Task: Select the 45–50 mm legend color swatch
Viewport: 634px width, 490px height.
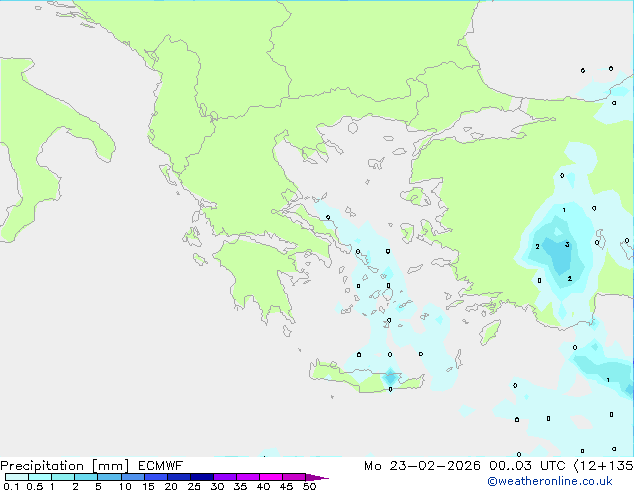Action: click(294, 477)
